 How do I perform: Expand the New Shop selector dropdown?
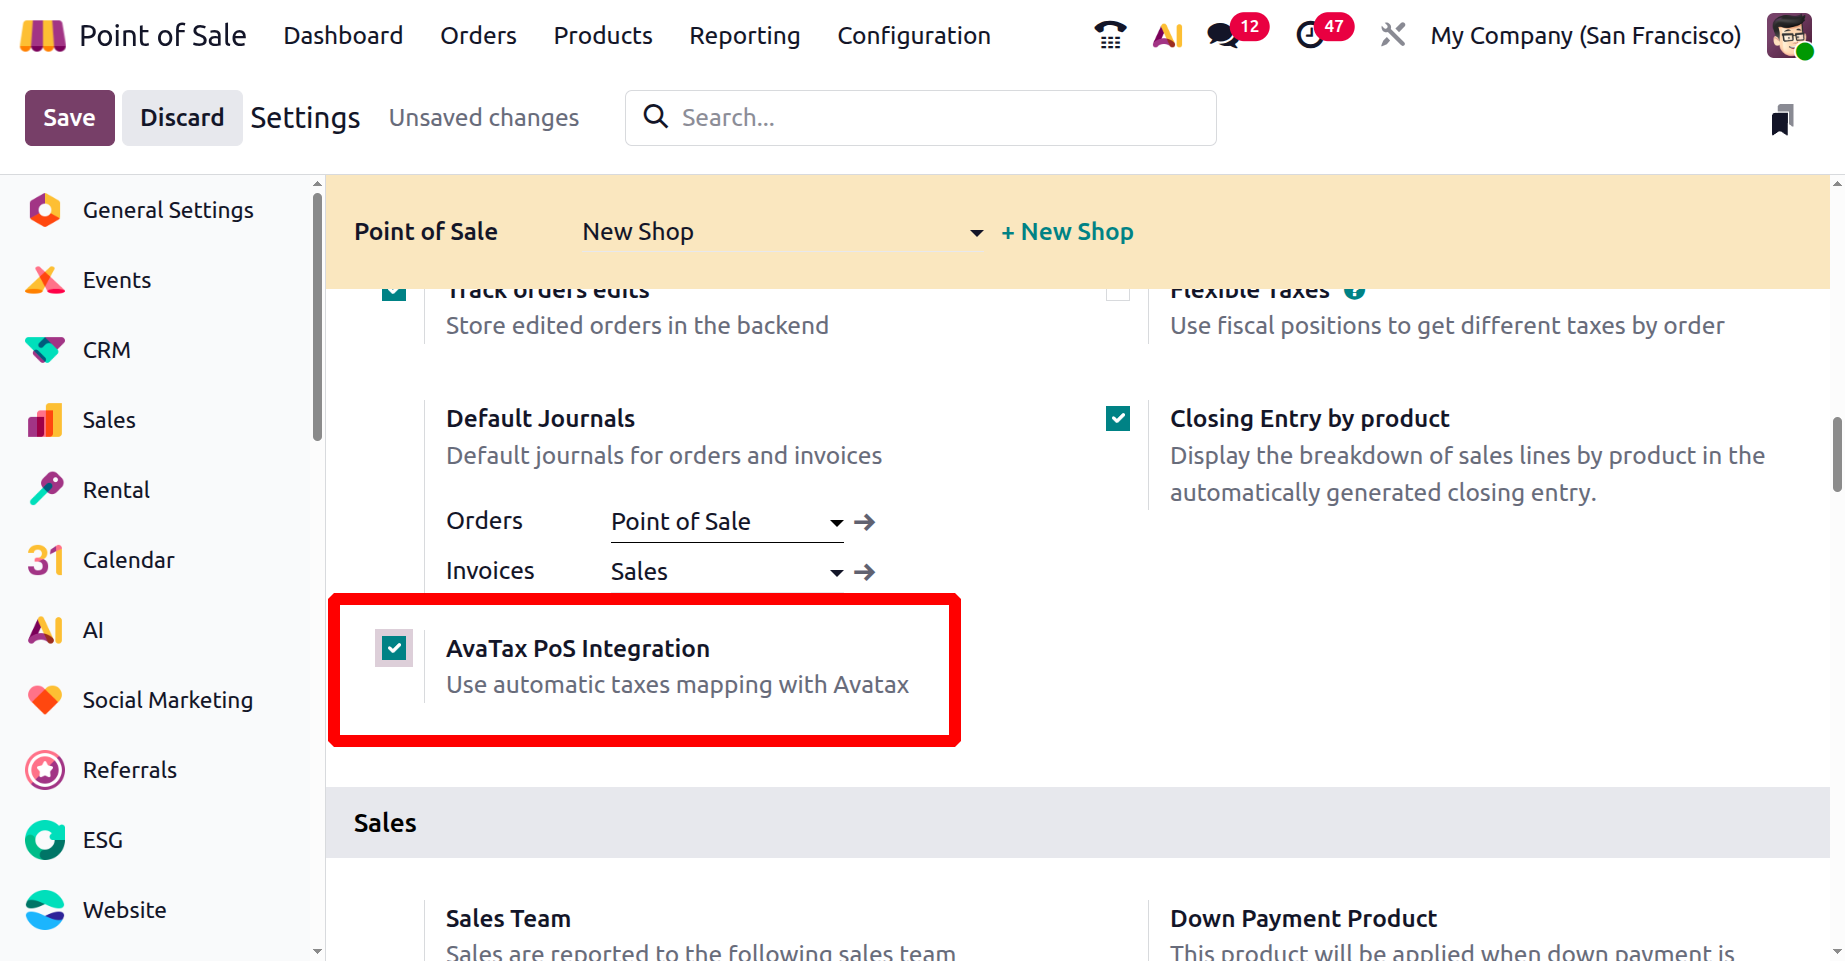coord(976,233)
